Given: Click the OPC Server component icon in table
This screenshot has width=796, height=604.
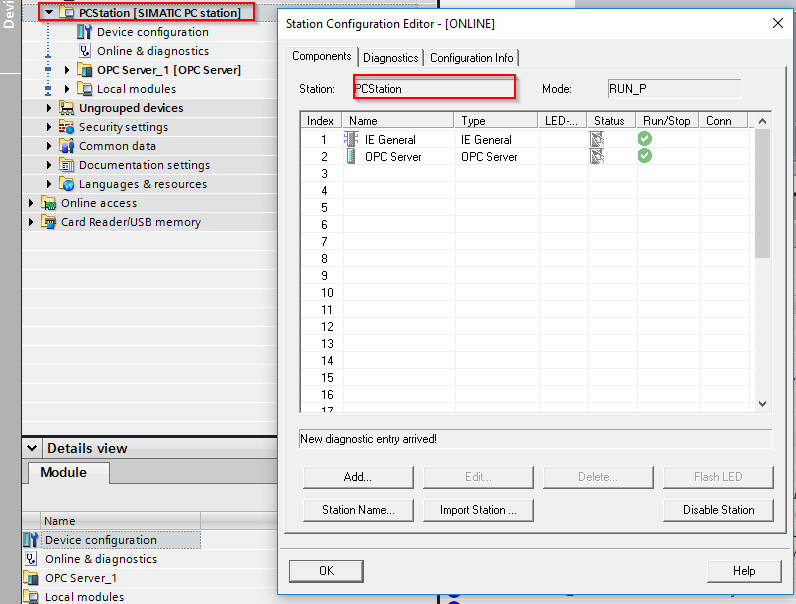Looking at the screenshot, I should point(351,156).
